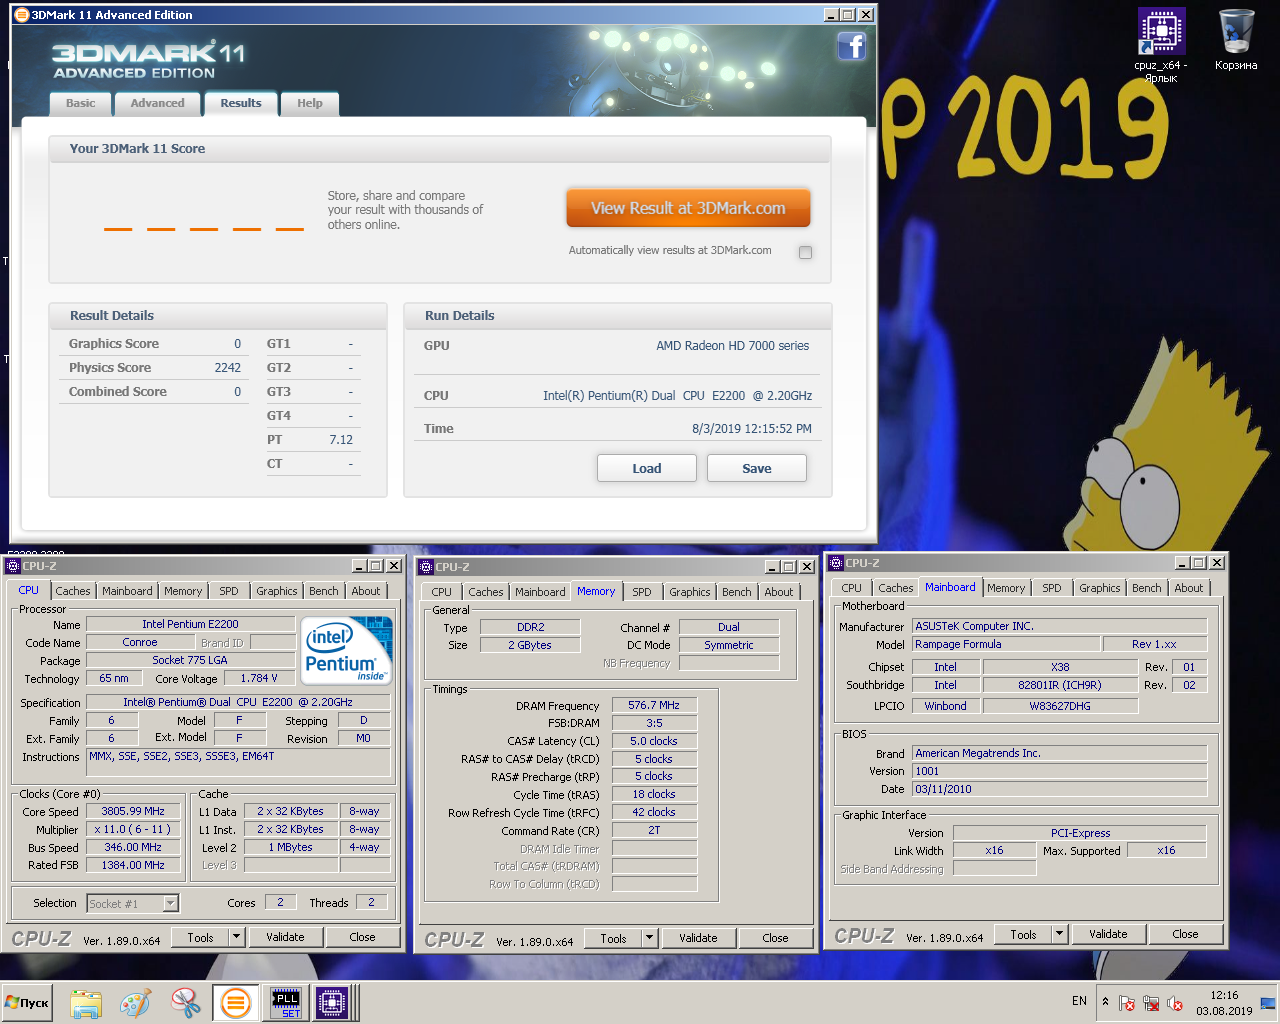1280x1024 pixels.
Task: Click the action center flag tray icon
Action: click(x=1127, y=1002)
